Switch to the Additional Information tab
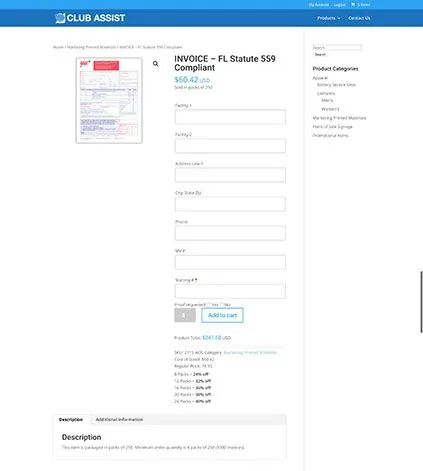Image resolution: width=423 pixels, height=471 pixels. point(119,419)
